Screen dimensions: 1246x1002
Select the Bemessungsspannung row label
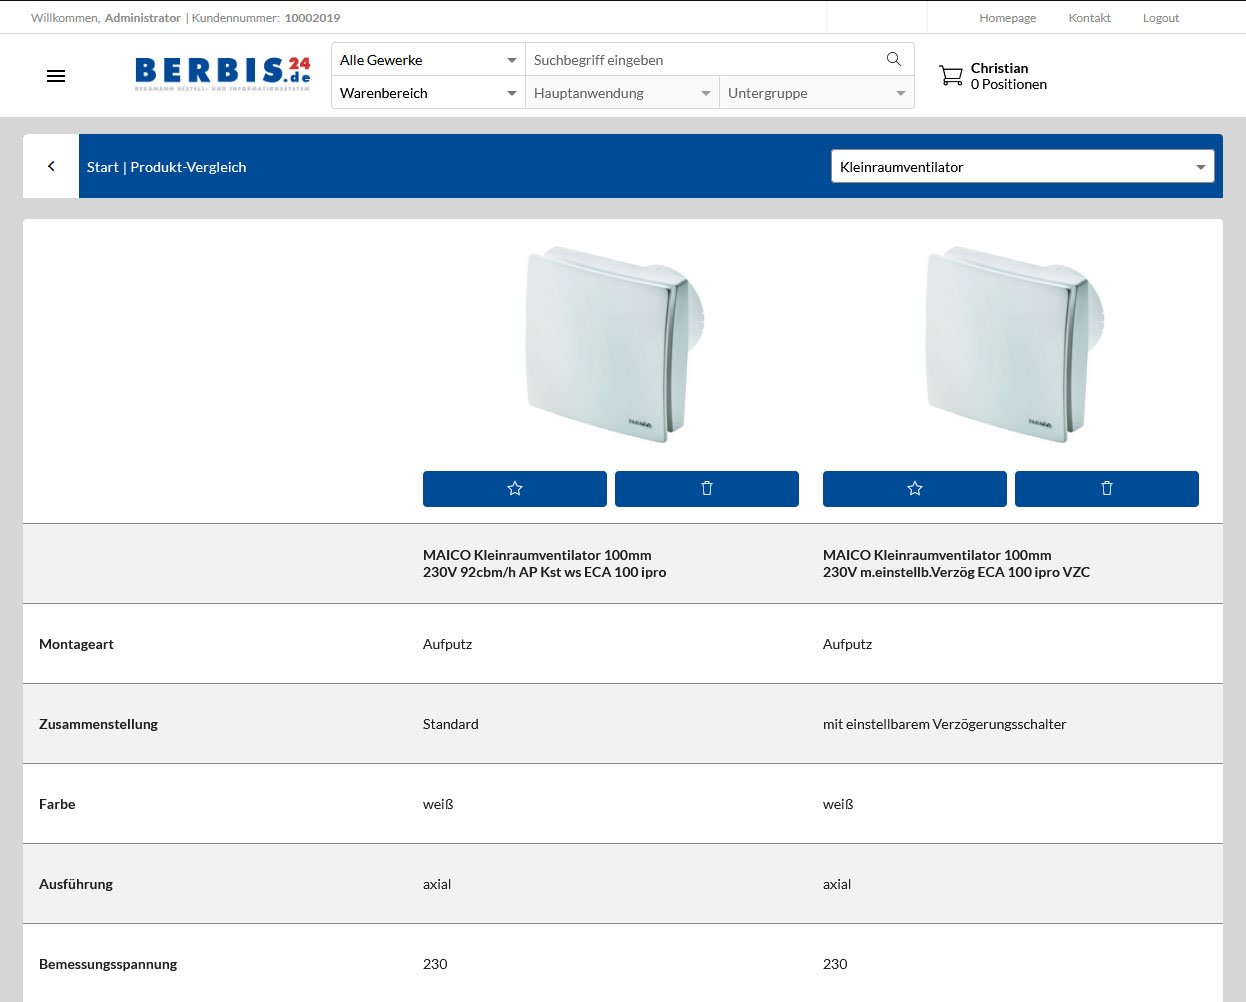(x=108, y=964)
